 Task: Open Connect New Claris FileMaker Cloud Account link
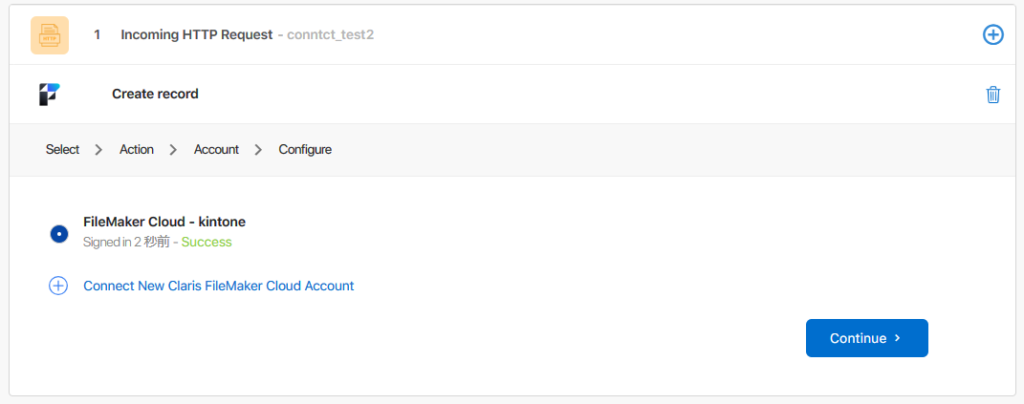click(x=218, y=286)
